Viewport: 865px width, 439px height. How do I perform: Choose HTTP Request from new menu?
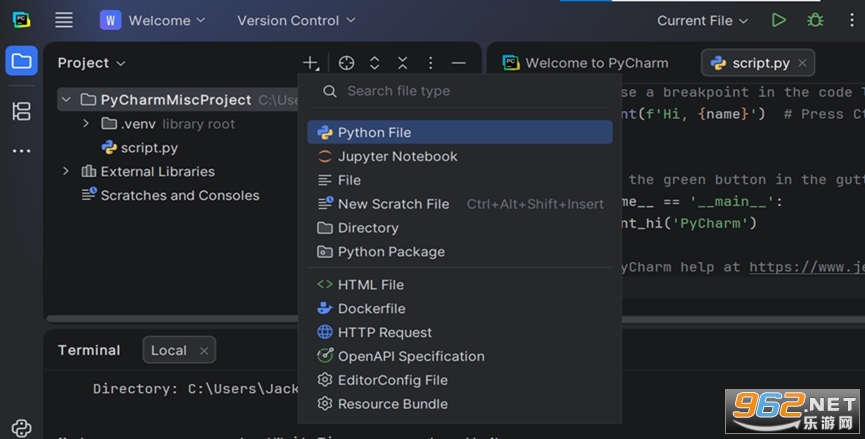point(460,332)
